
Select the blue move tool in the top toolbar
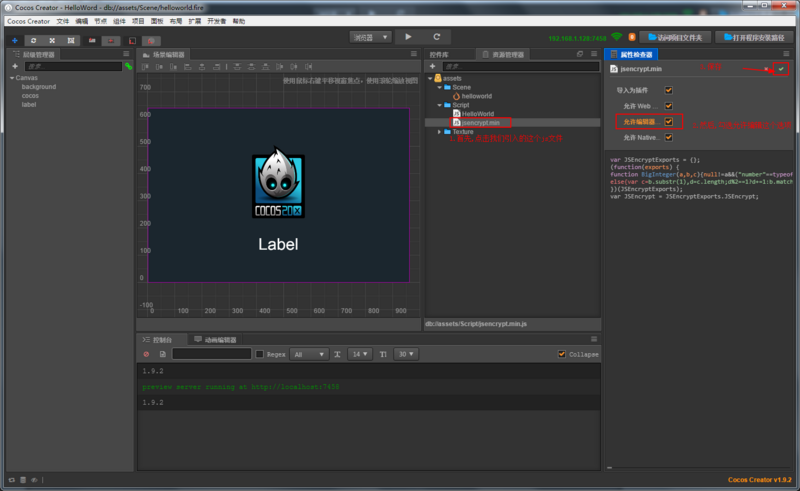coord(15,40)
